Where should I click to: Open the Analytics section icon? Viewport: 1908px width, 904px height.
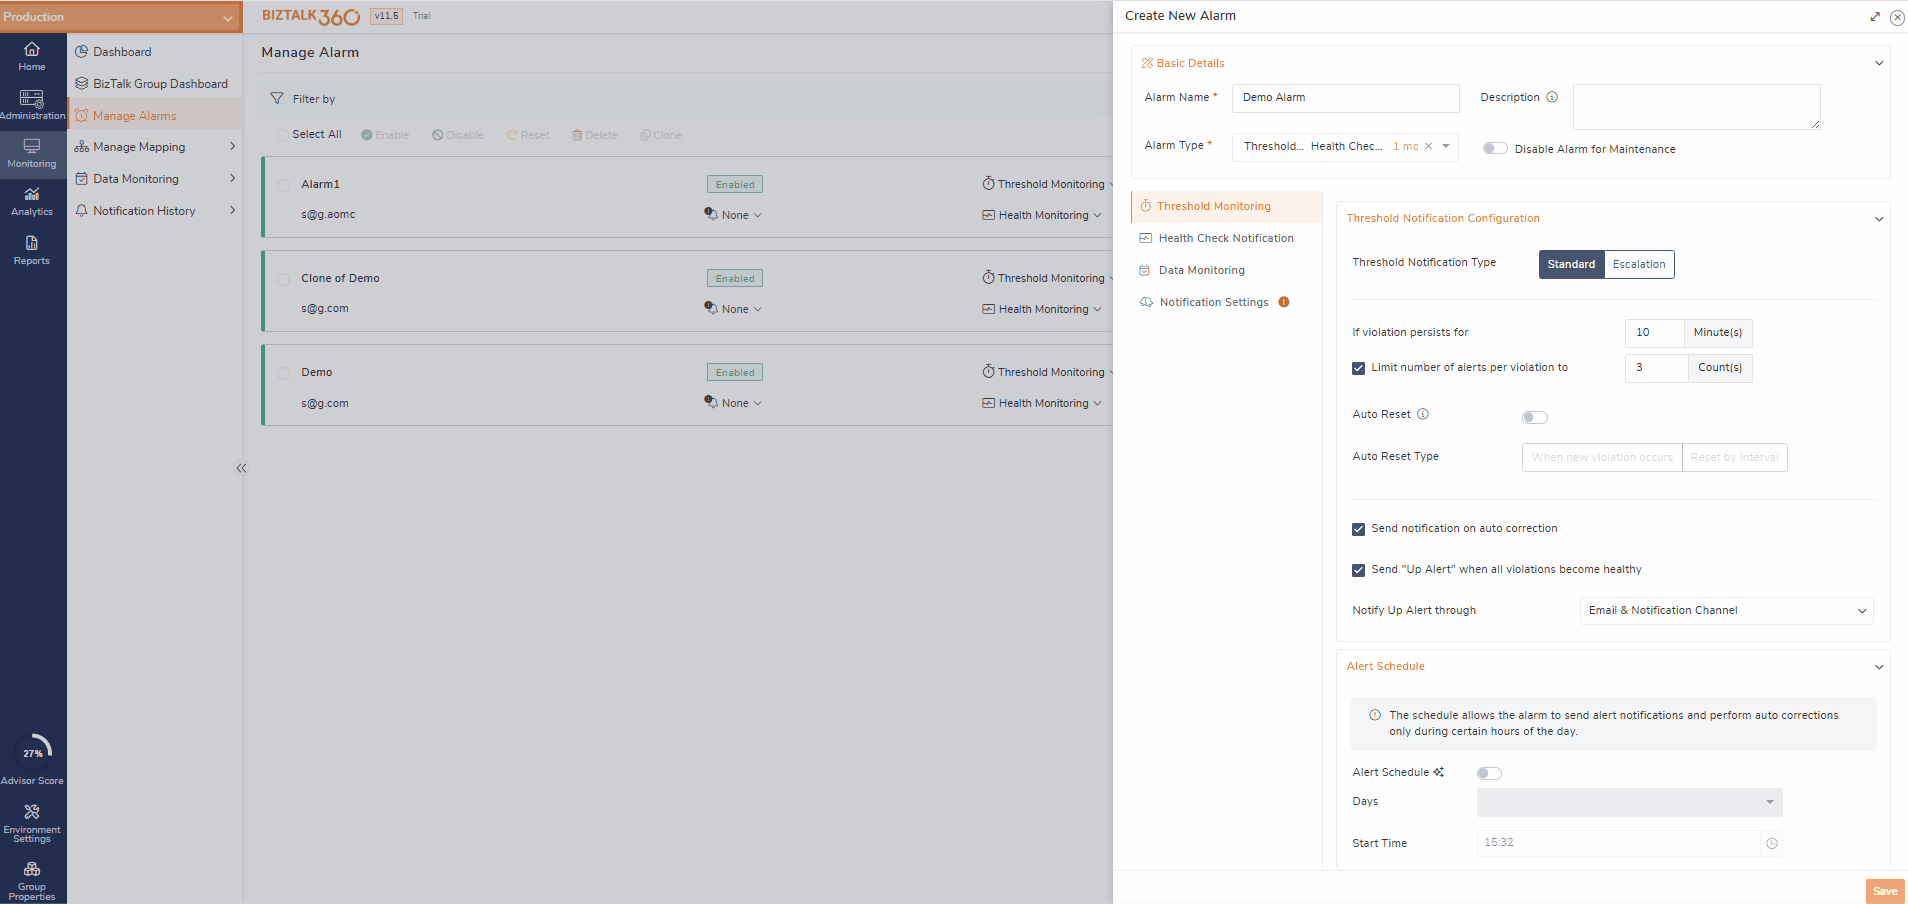tap(32, 201)
